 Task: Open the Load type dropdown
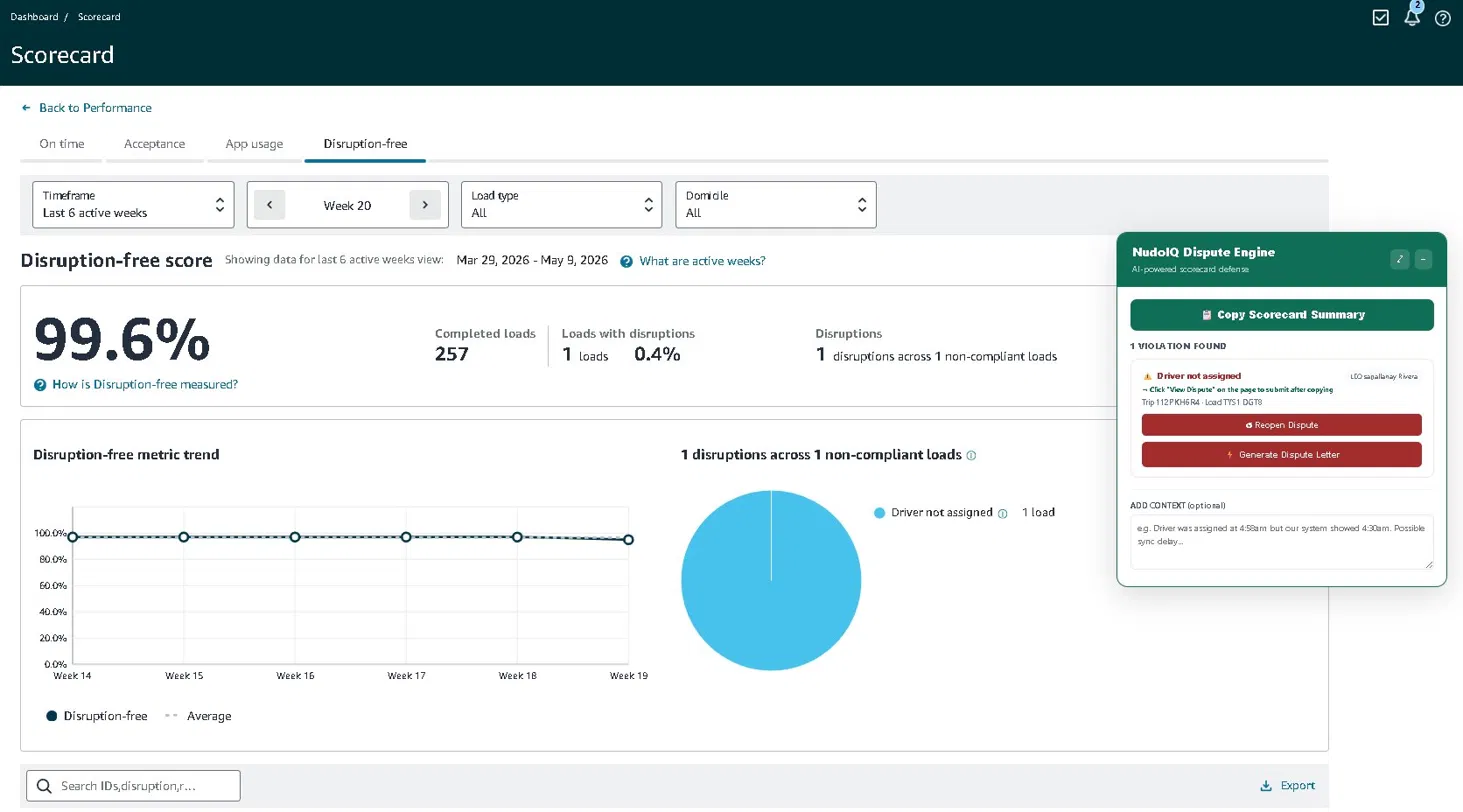pos(561,204)
